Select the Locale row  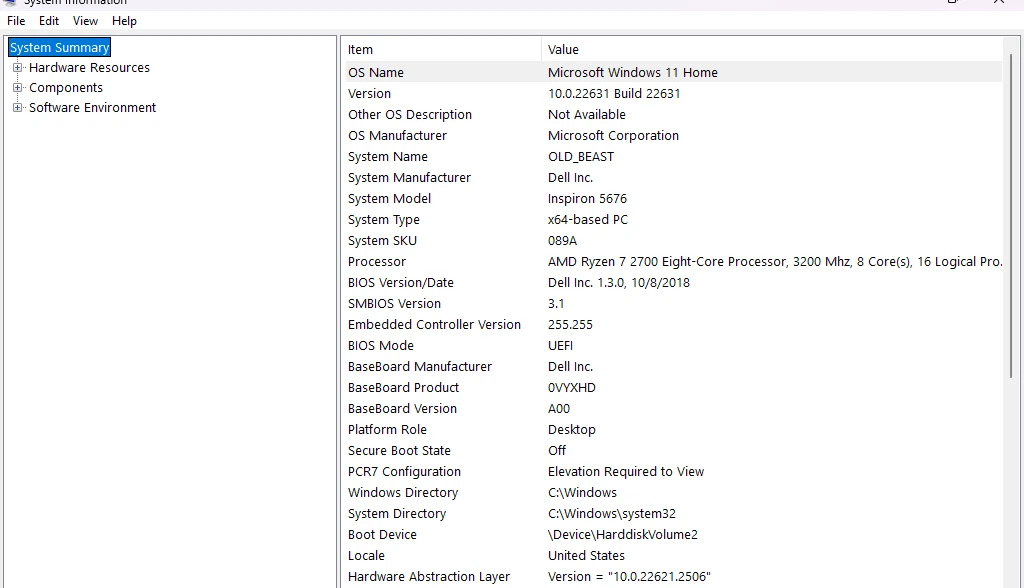[x=673, y=555]
